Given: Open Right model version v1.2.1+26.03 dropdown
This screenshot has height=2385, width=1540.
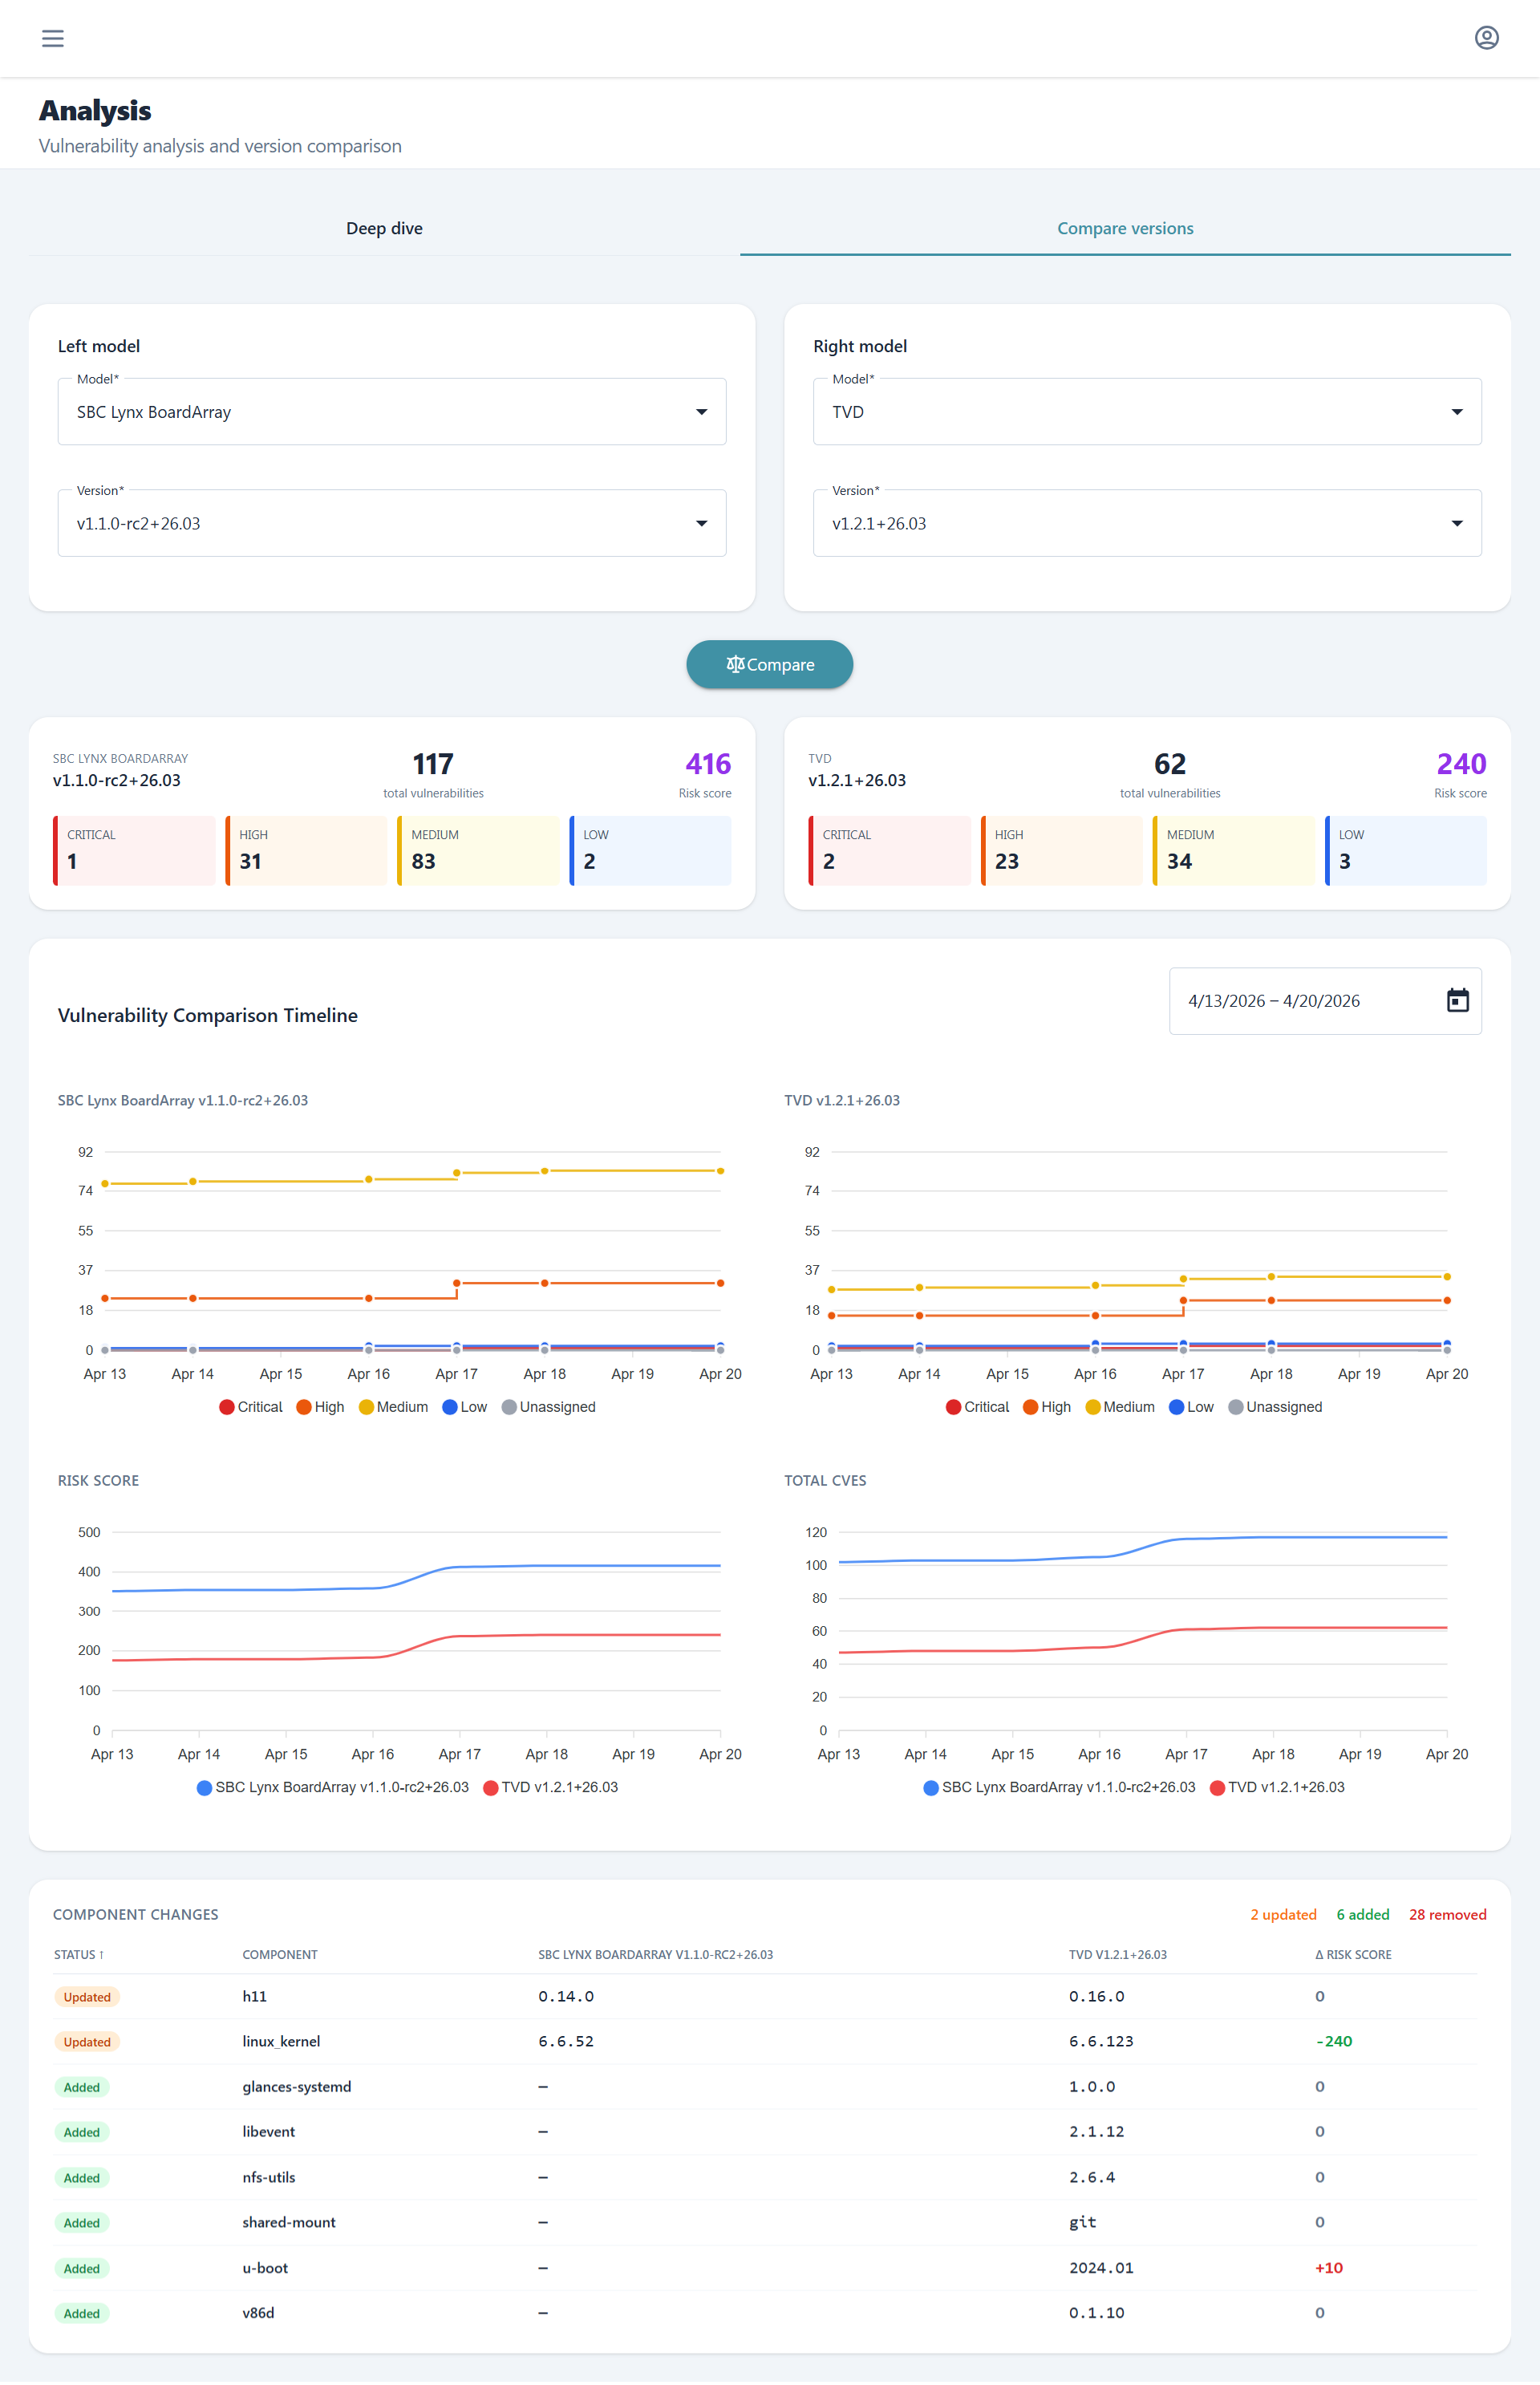Looking at the screenshot, I should coord(1146,523).
